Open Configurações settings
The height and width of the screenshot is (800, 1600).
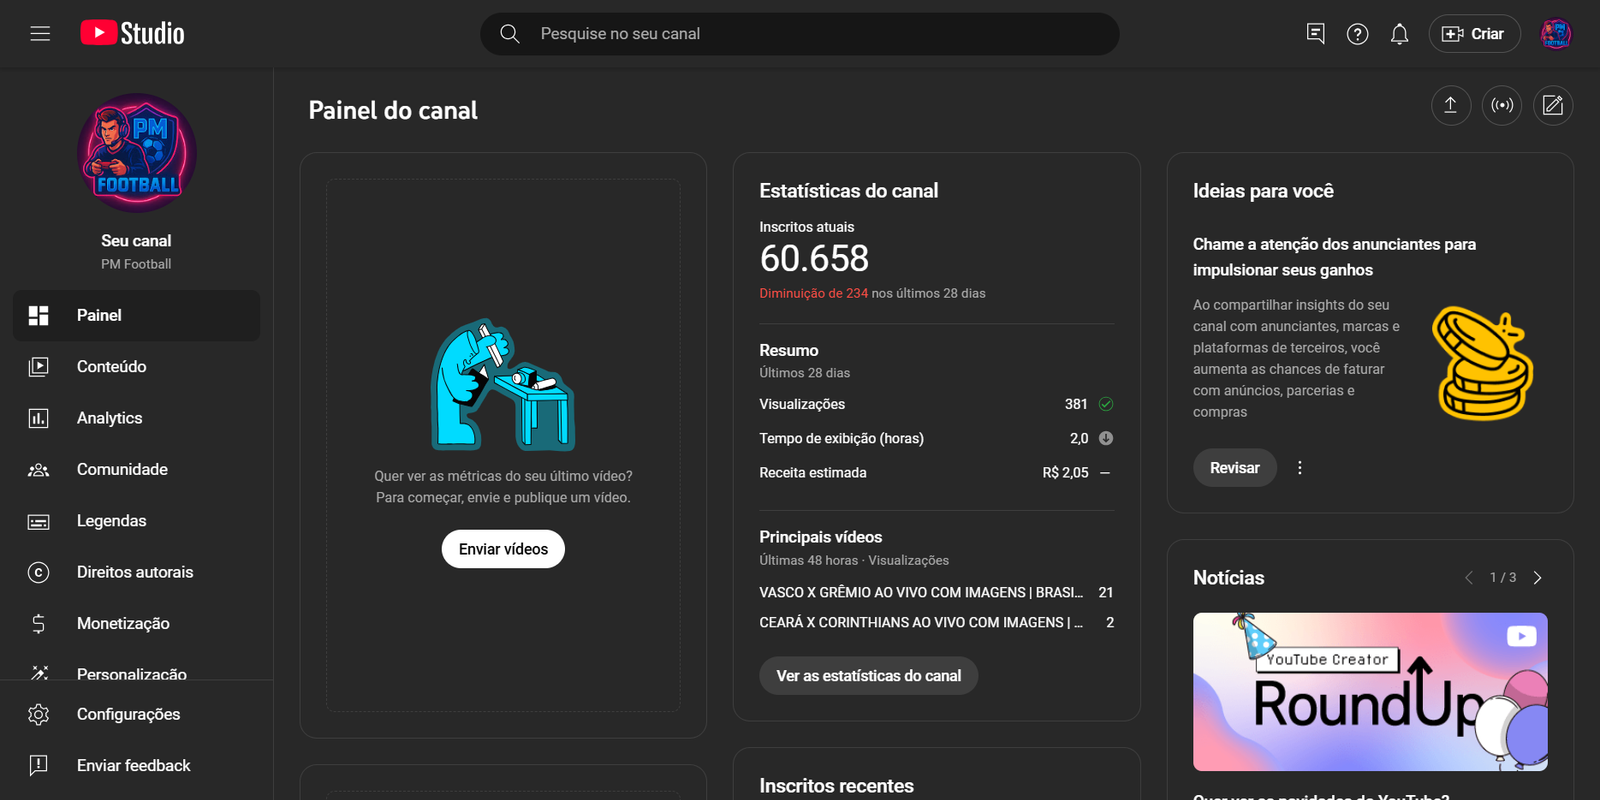[x=136, y=714]
